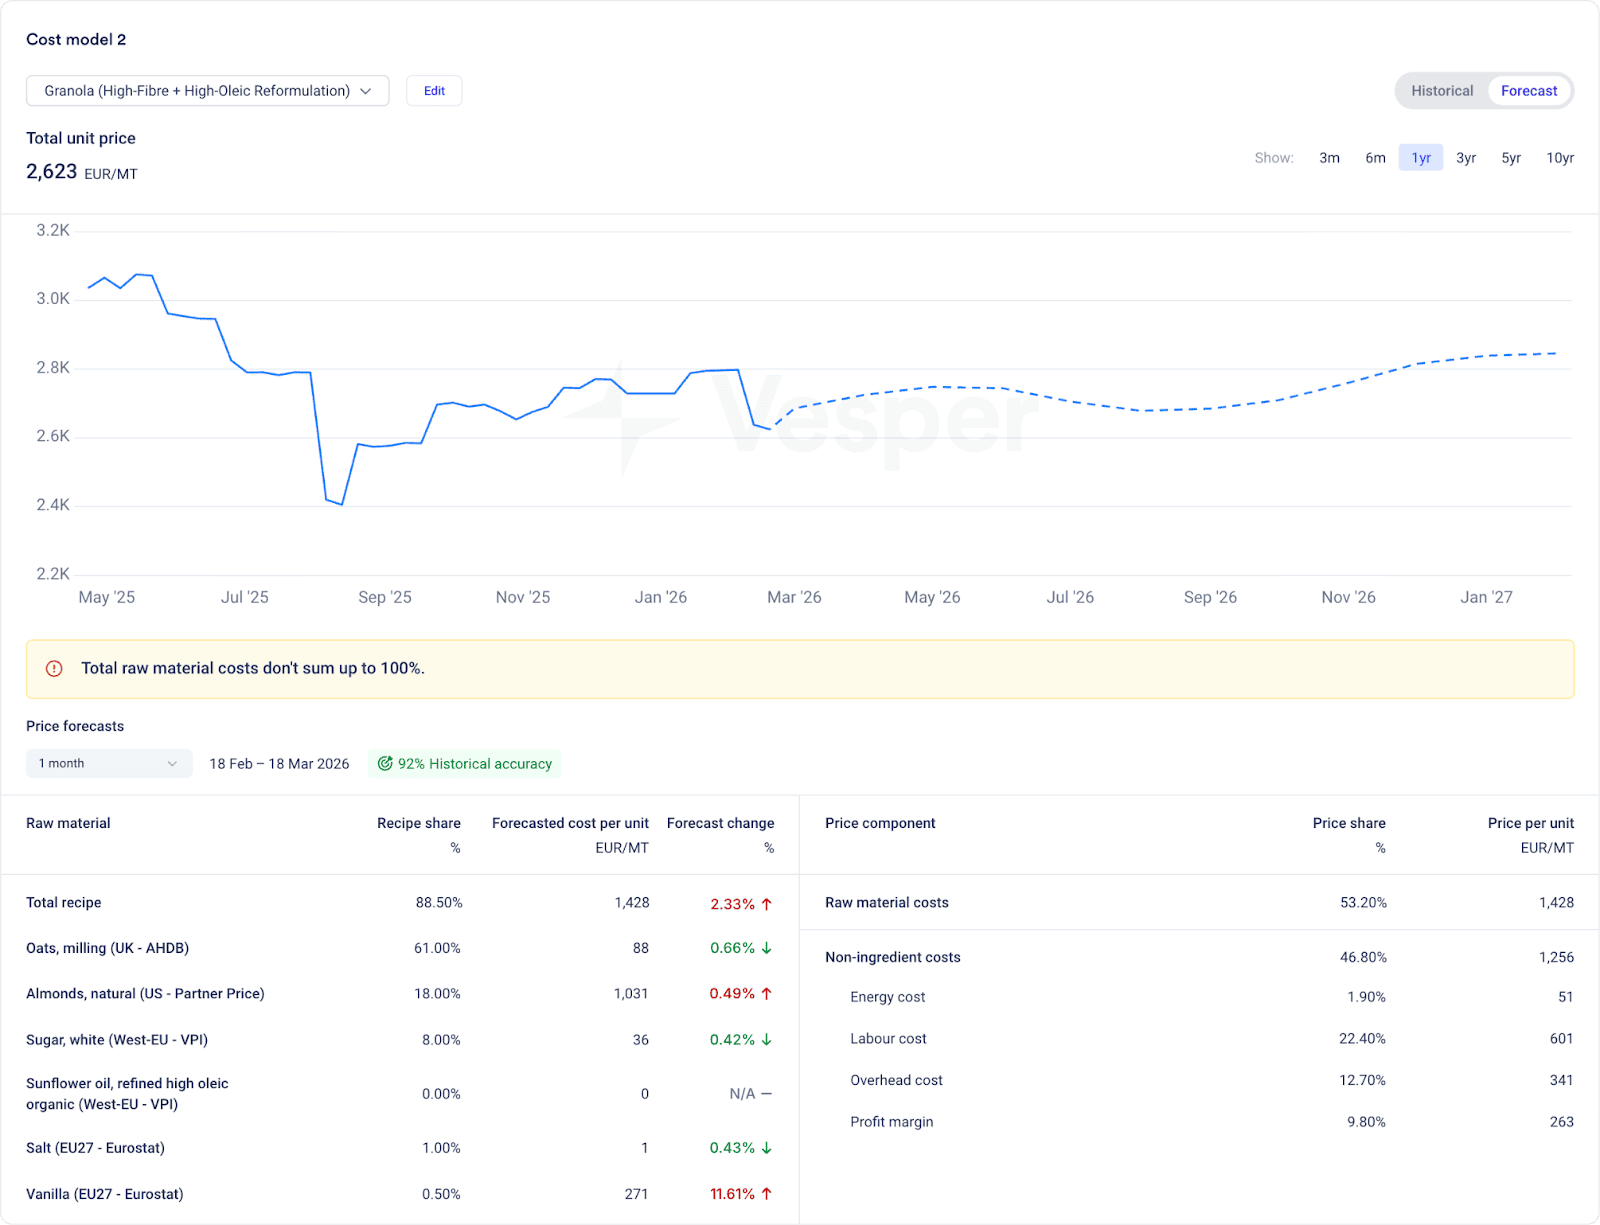
Task: Click the green down arrow for Salt
Action: pyautogui.click(x=767, y=1148)
